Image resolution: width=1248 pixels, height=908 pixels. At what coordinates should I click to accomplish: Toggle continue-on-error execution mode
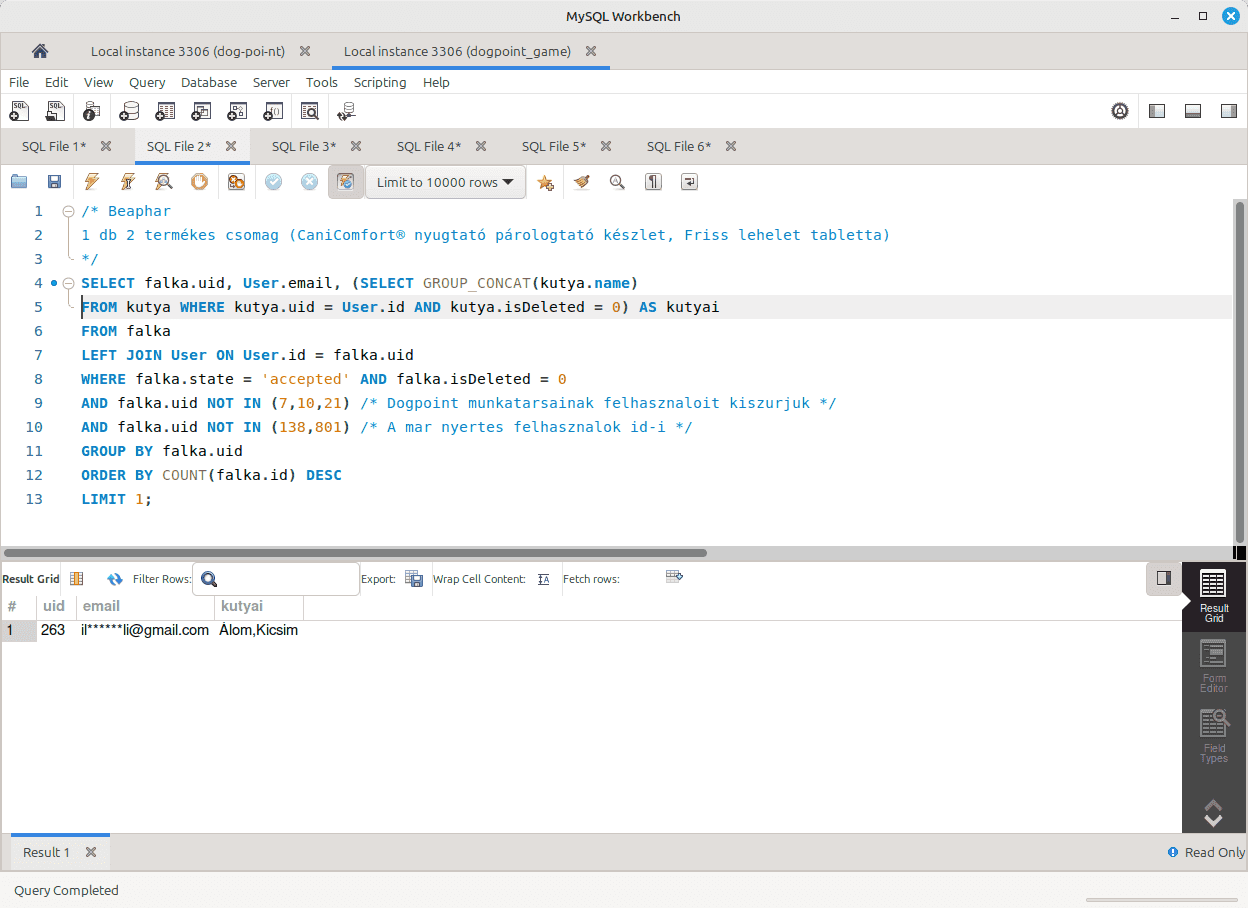pyautogui.click(x=236, y=182)
